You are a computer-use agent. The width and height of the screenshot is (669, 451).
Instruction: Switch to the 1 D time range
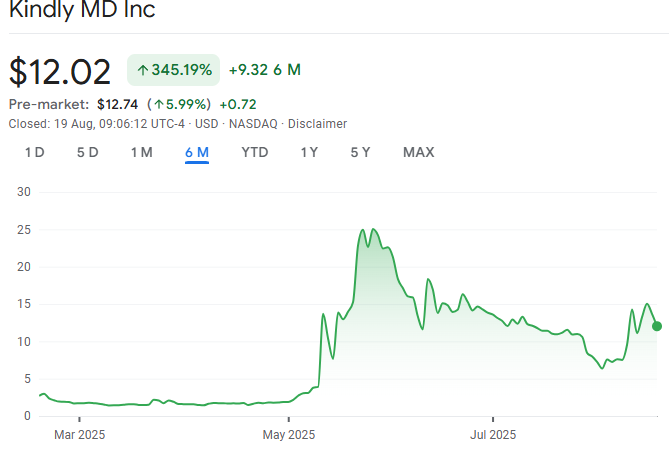coord(34,153)
